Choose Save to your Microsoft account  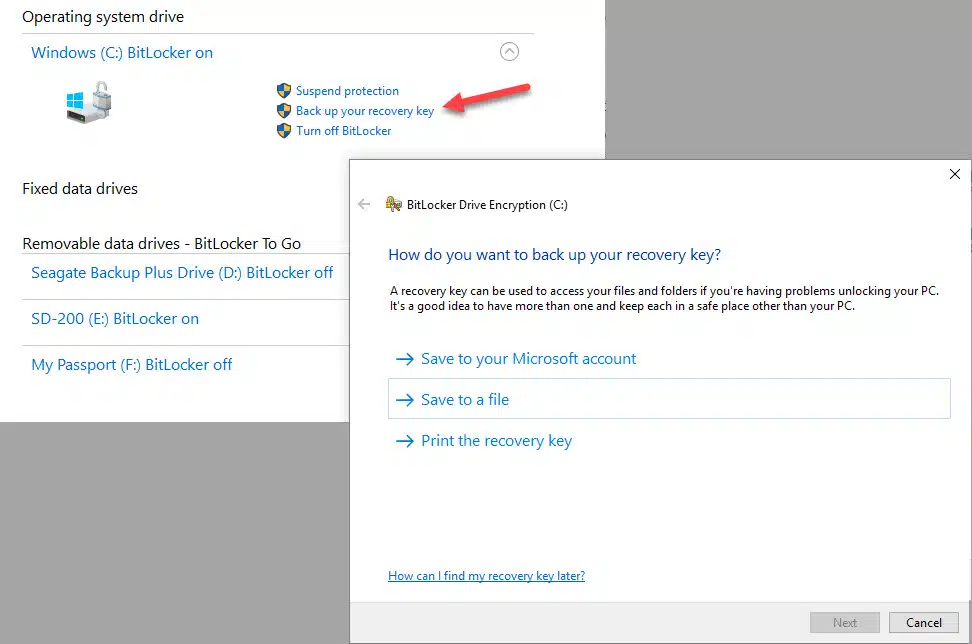point(528,359)
